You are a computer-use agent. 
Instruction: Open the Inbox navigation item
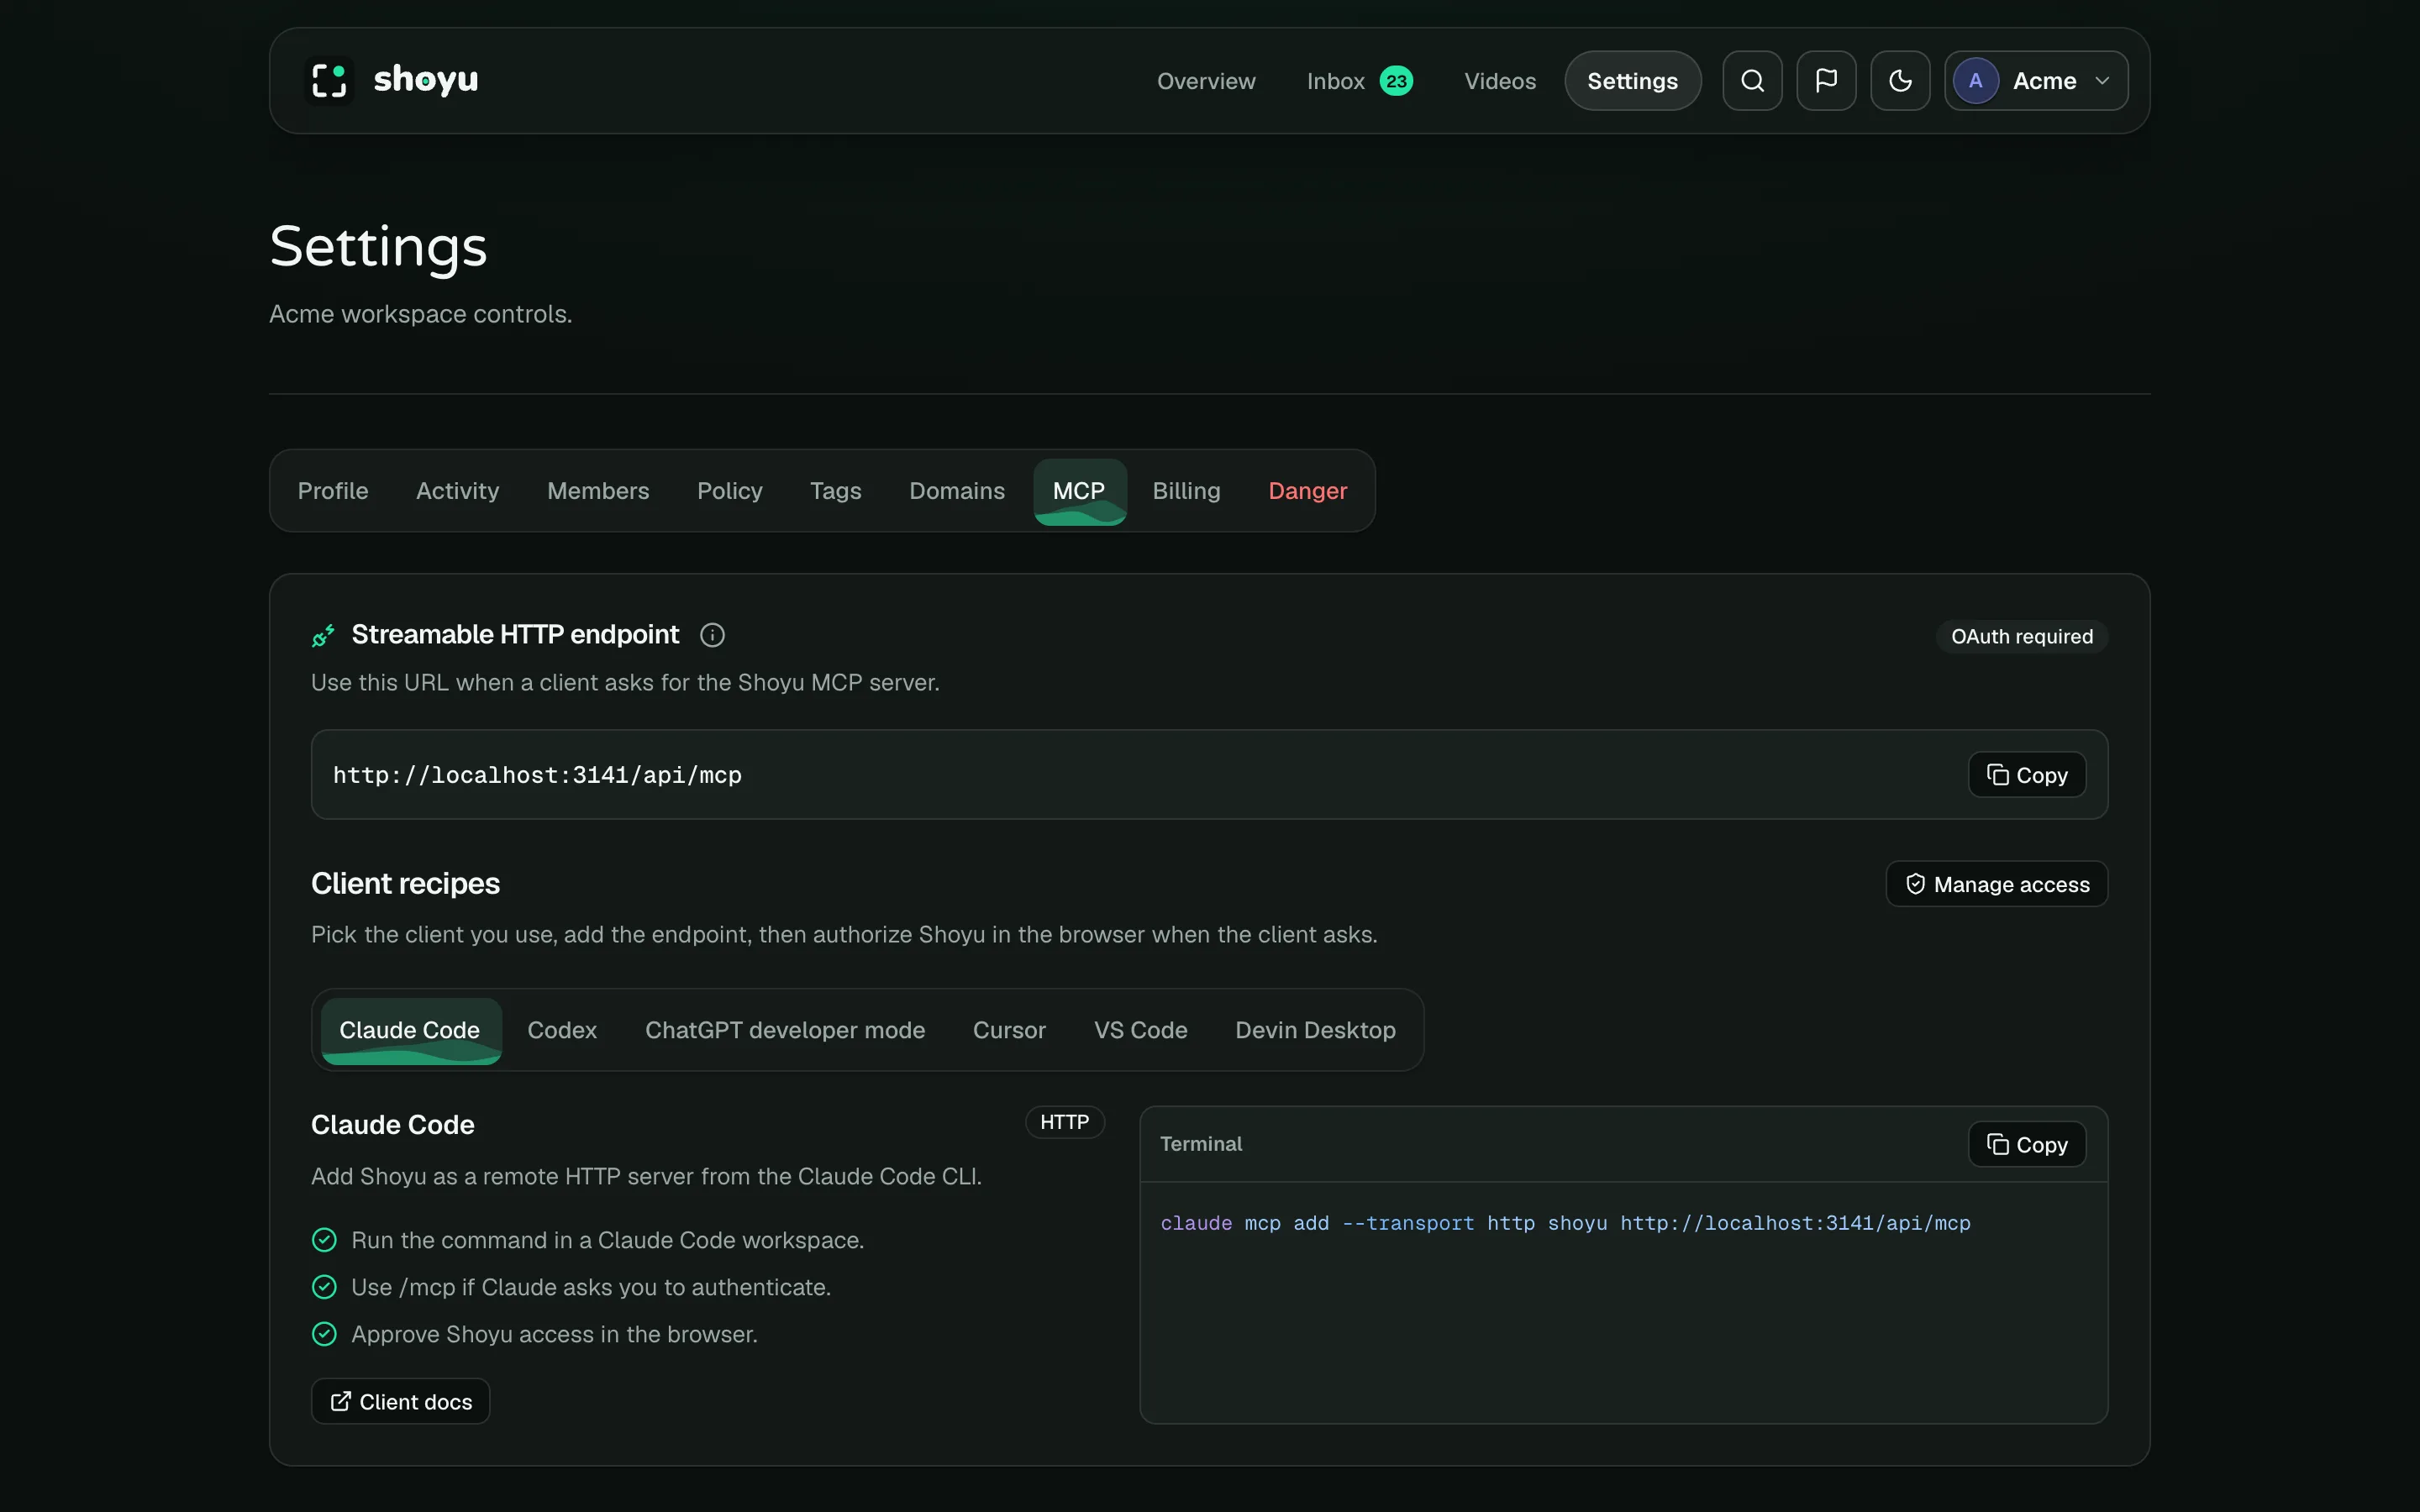coord(1359,81)
